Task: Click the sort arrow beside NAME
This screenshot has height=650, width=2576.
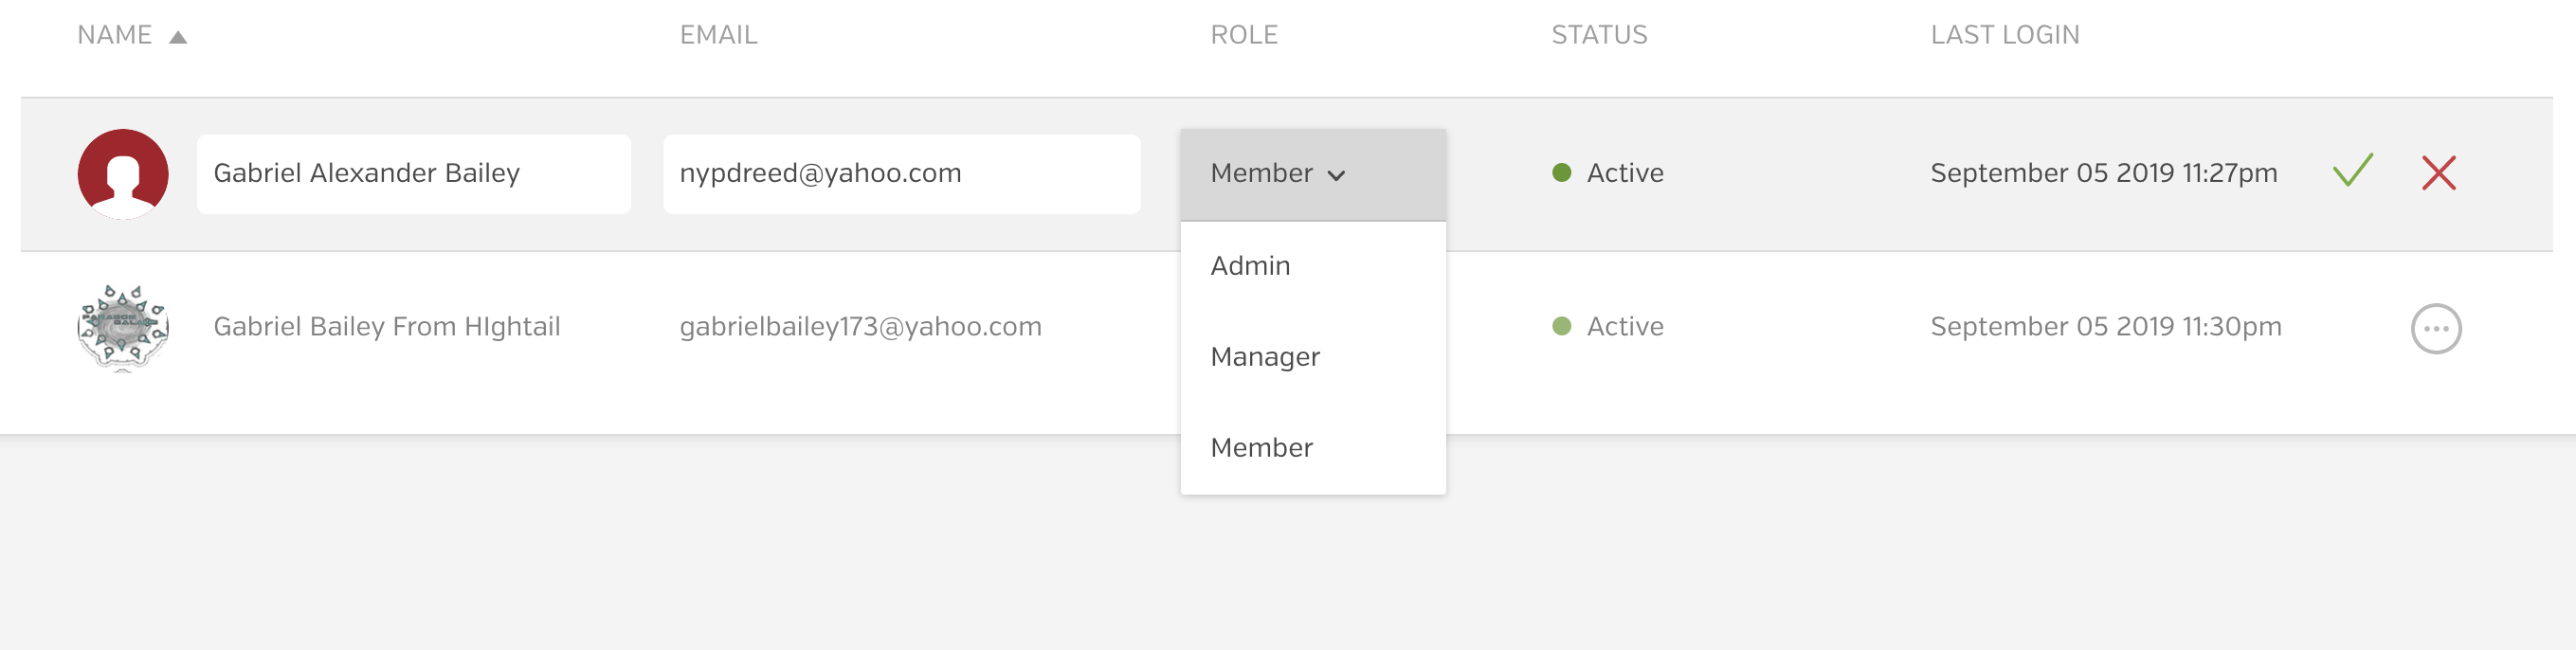Action: [178, 37]
